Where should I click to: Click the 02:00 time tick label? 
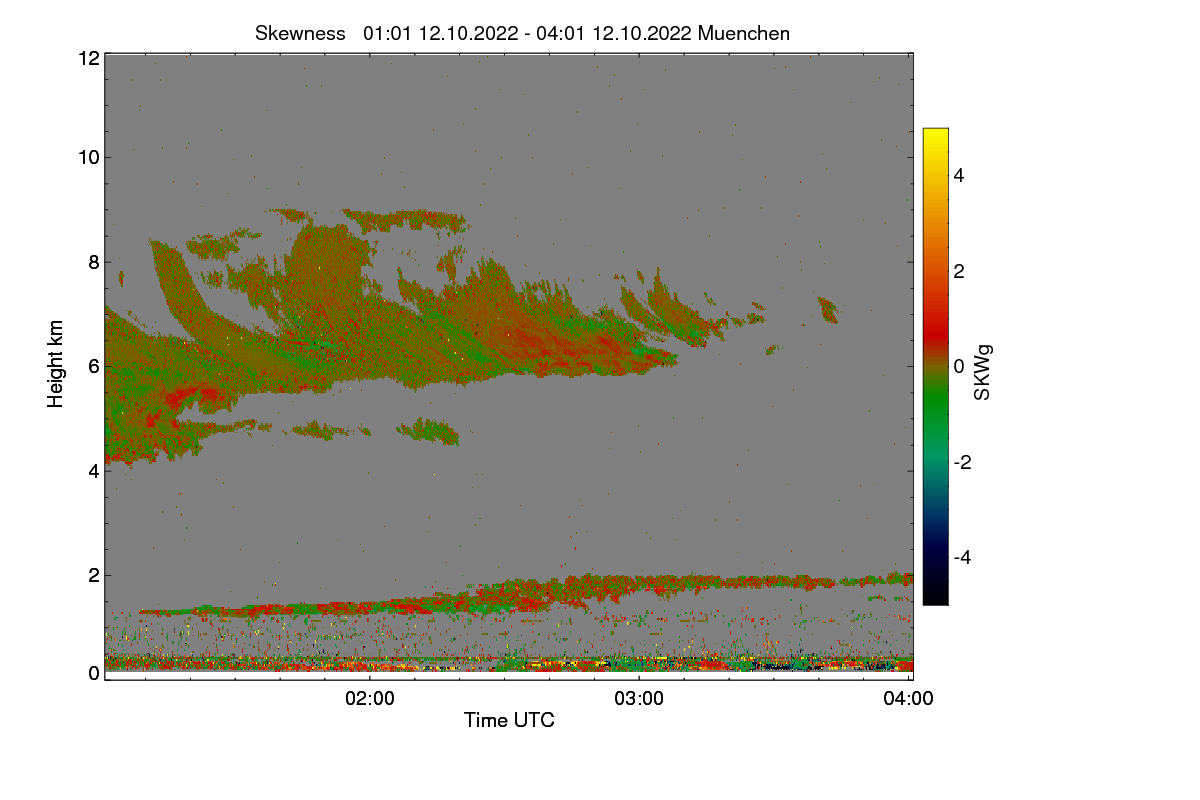pos(370,699)
